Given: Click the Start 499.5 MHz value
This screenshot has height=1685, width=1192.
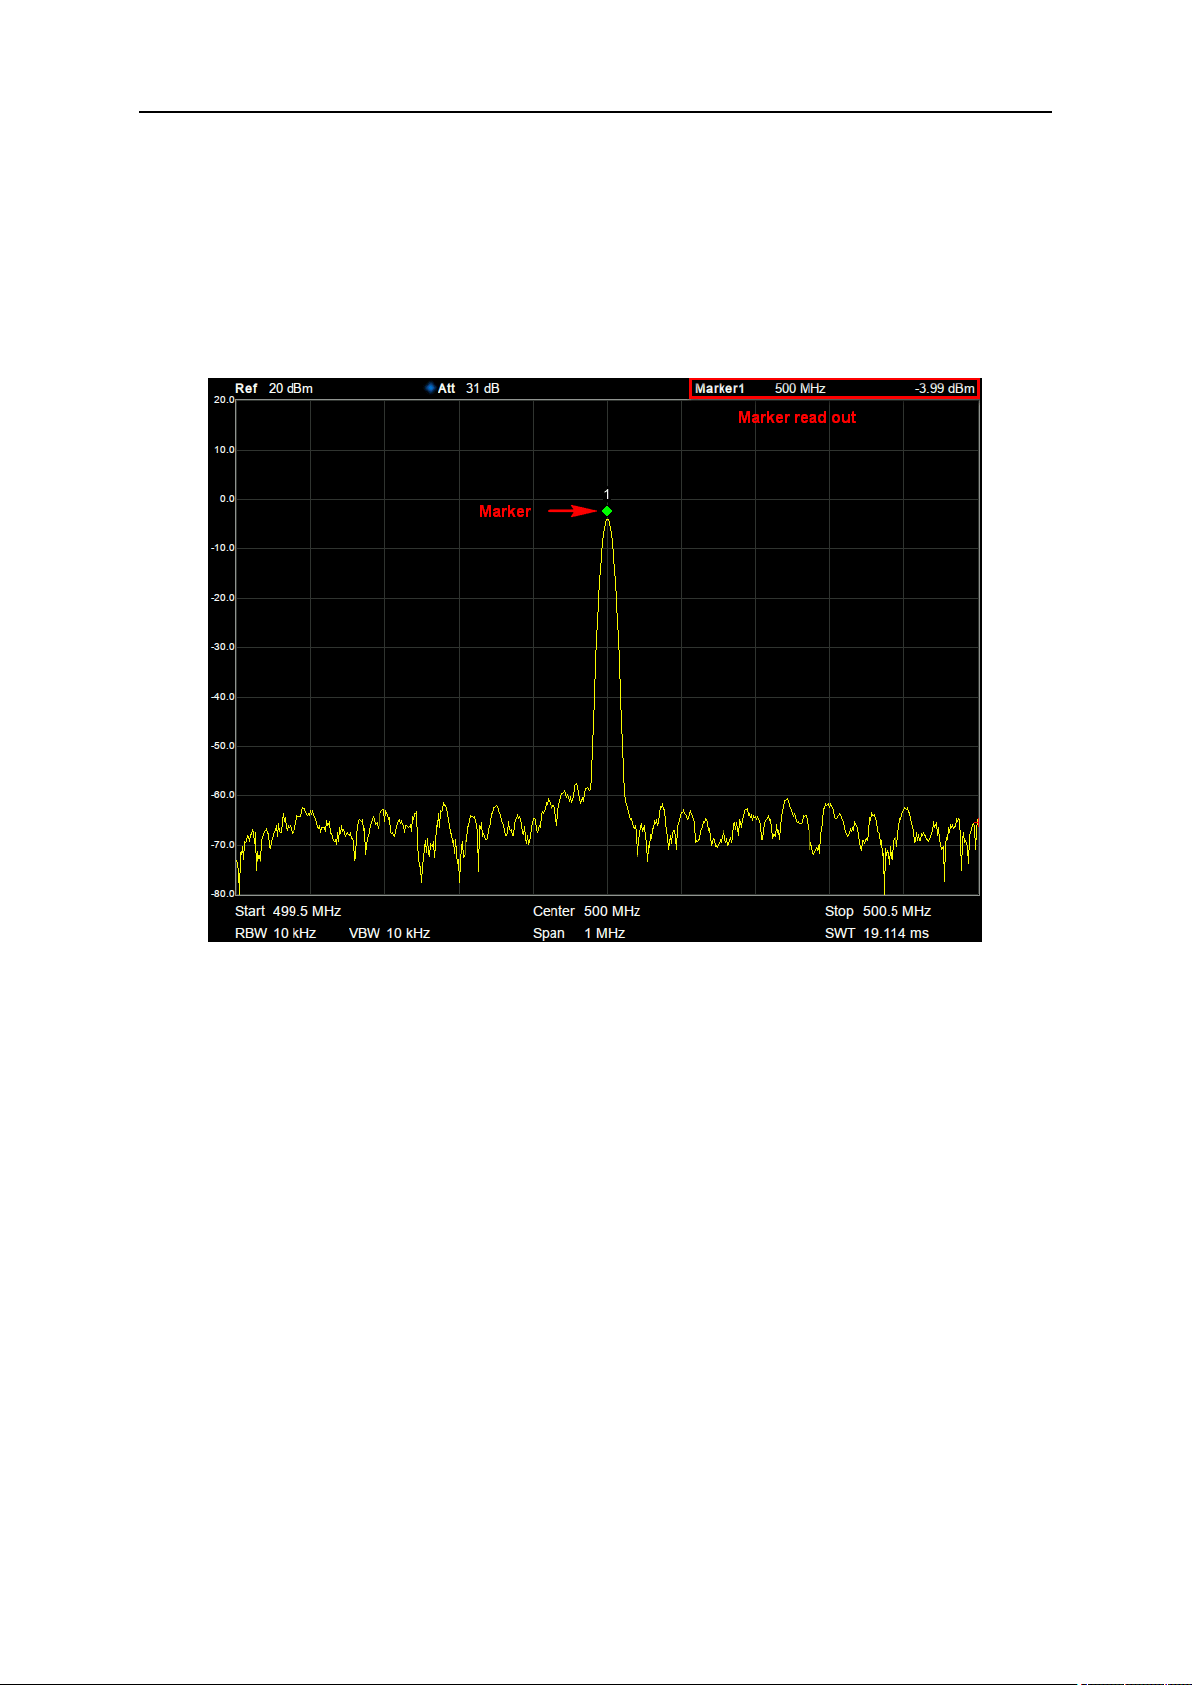Looking at the screenshot, I should click(288, 911).
